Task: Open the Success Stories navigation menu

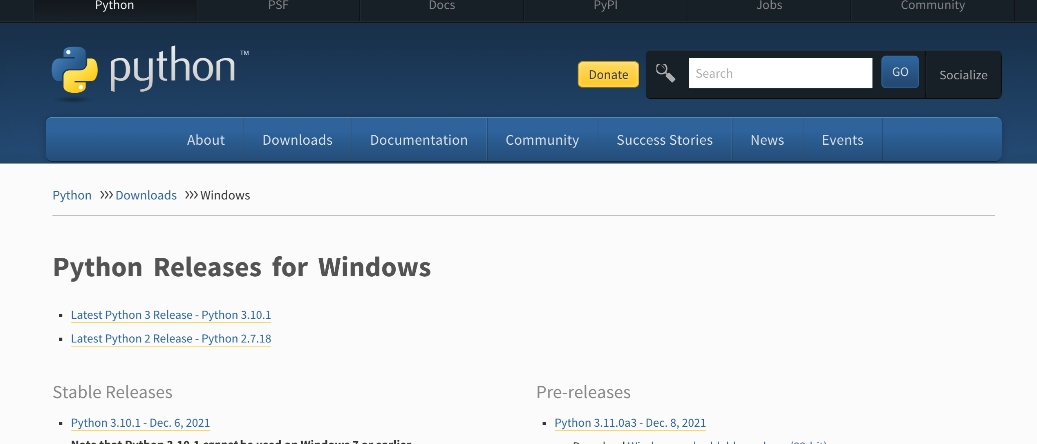Action: [665, 140]
